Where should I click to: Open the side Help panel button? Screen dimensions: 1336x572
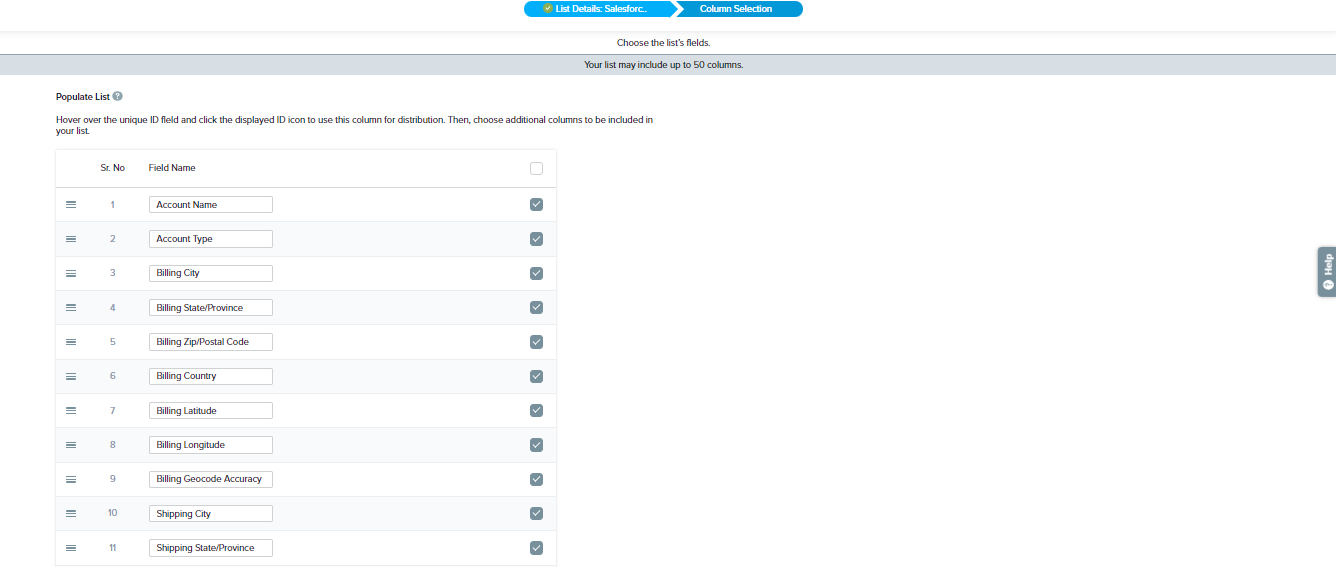tap(1326, 271)
